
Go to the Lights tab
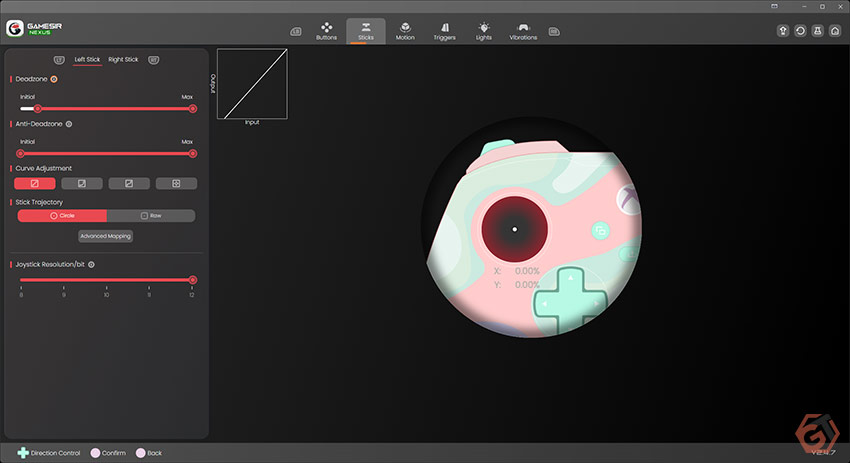coord(484,31)
